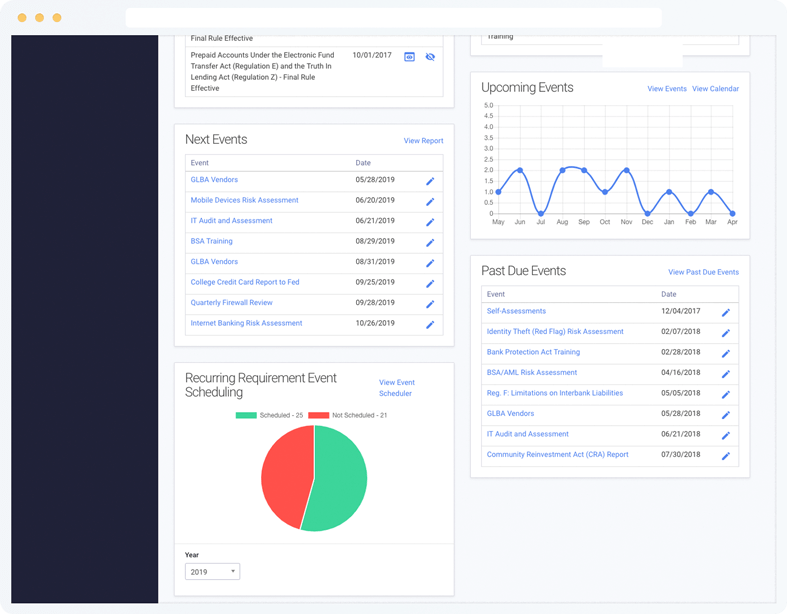Edit the Mobile Devices Risk Assessment event
787x614 pixels.
tap(430, 202)
